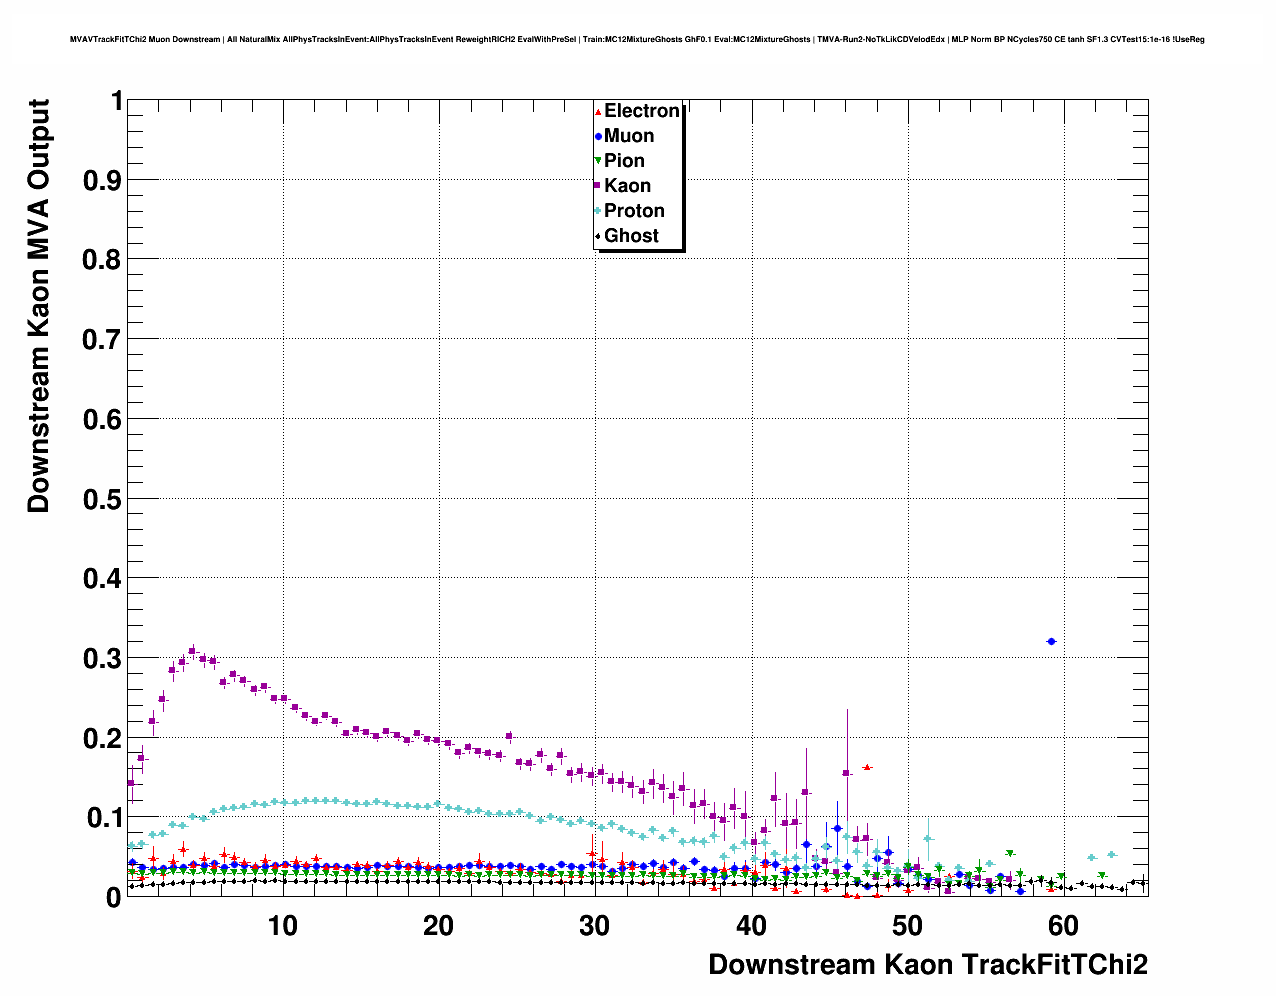
Task: Click the x-axis tick label 20
Action: tap(439, 926)
